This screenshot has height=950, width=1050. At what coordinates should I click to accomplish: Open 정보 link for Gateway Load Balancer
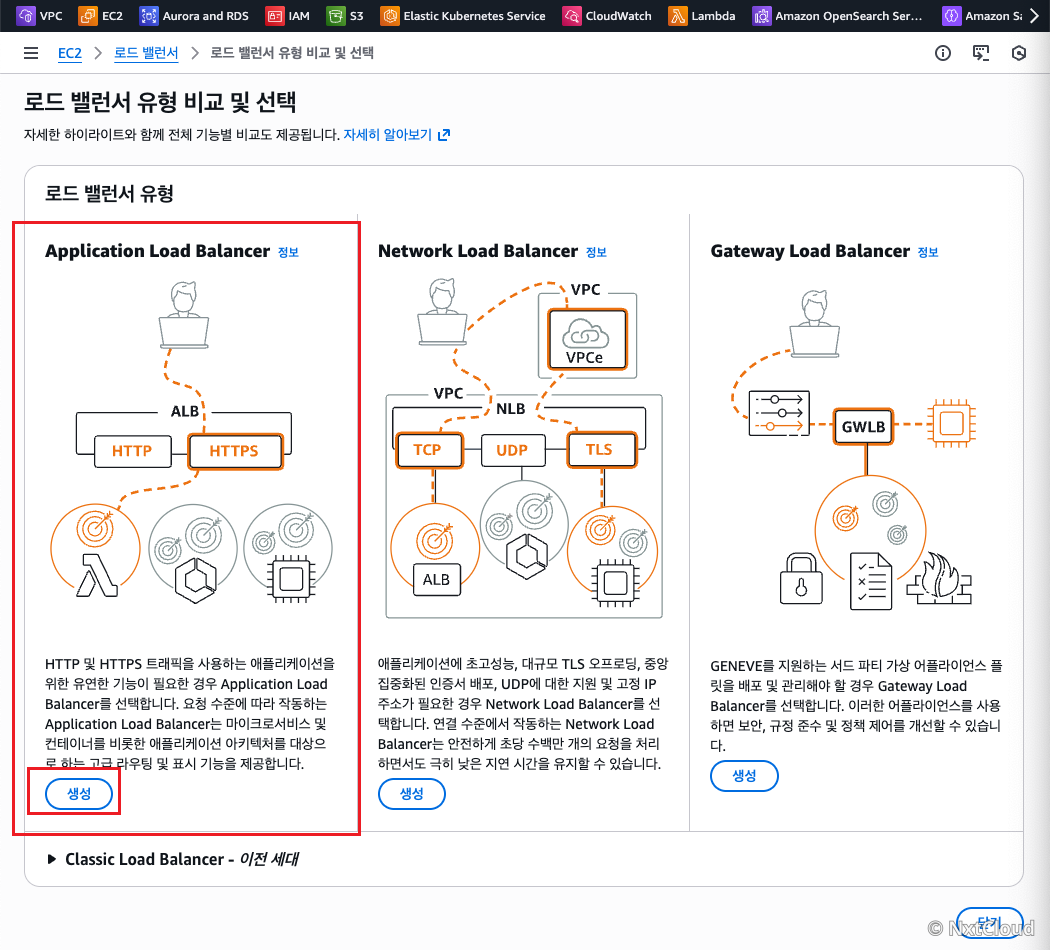tap(927, 252)
